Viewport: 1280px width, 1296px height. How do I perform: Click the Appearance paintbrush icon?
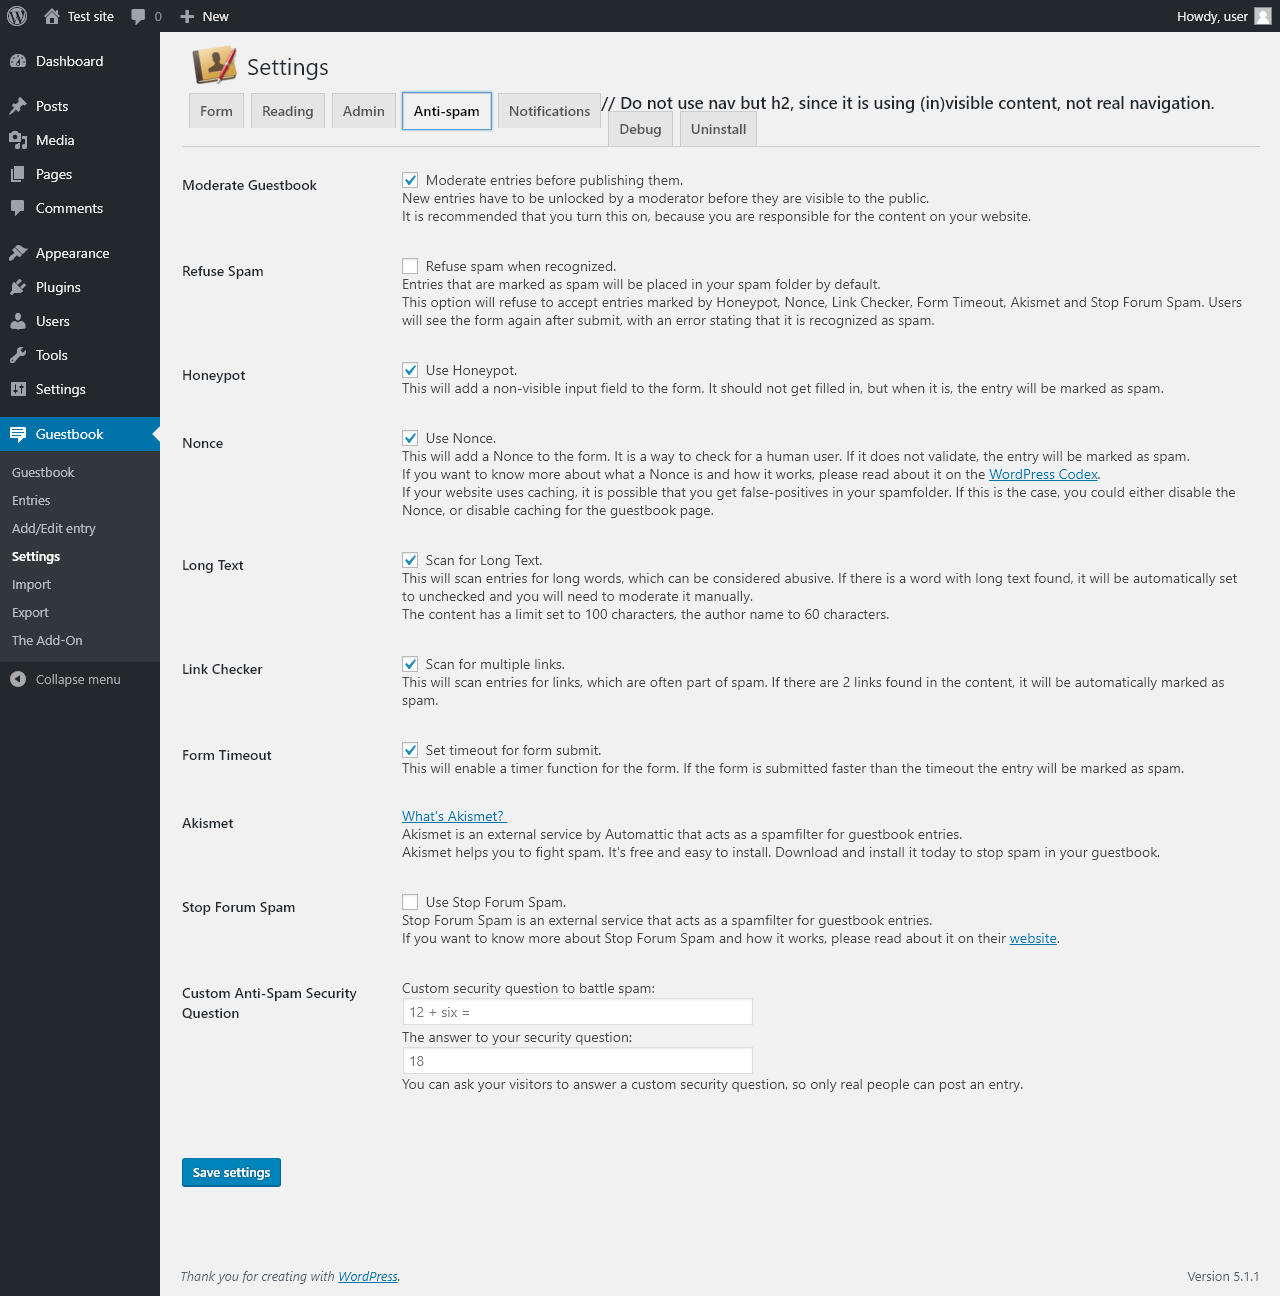point(18,253)
